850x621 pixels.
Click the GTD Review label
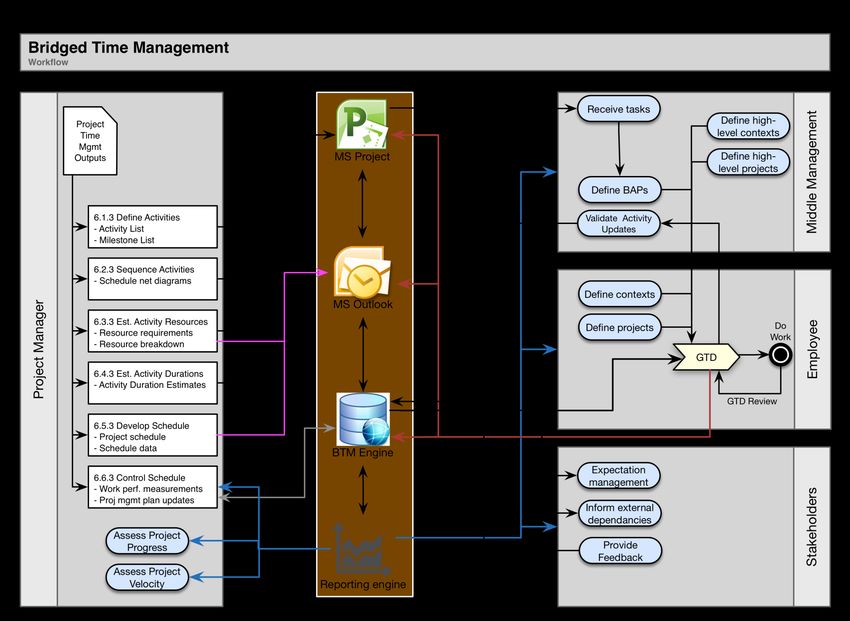click(752, 401)
